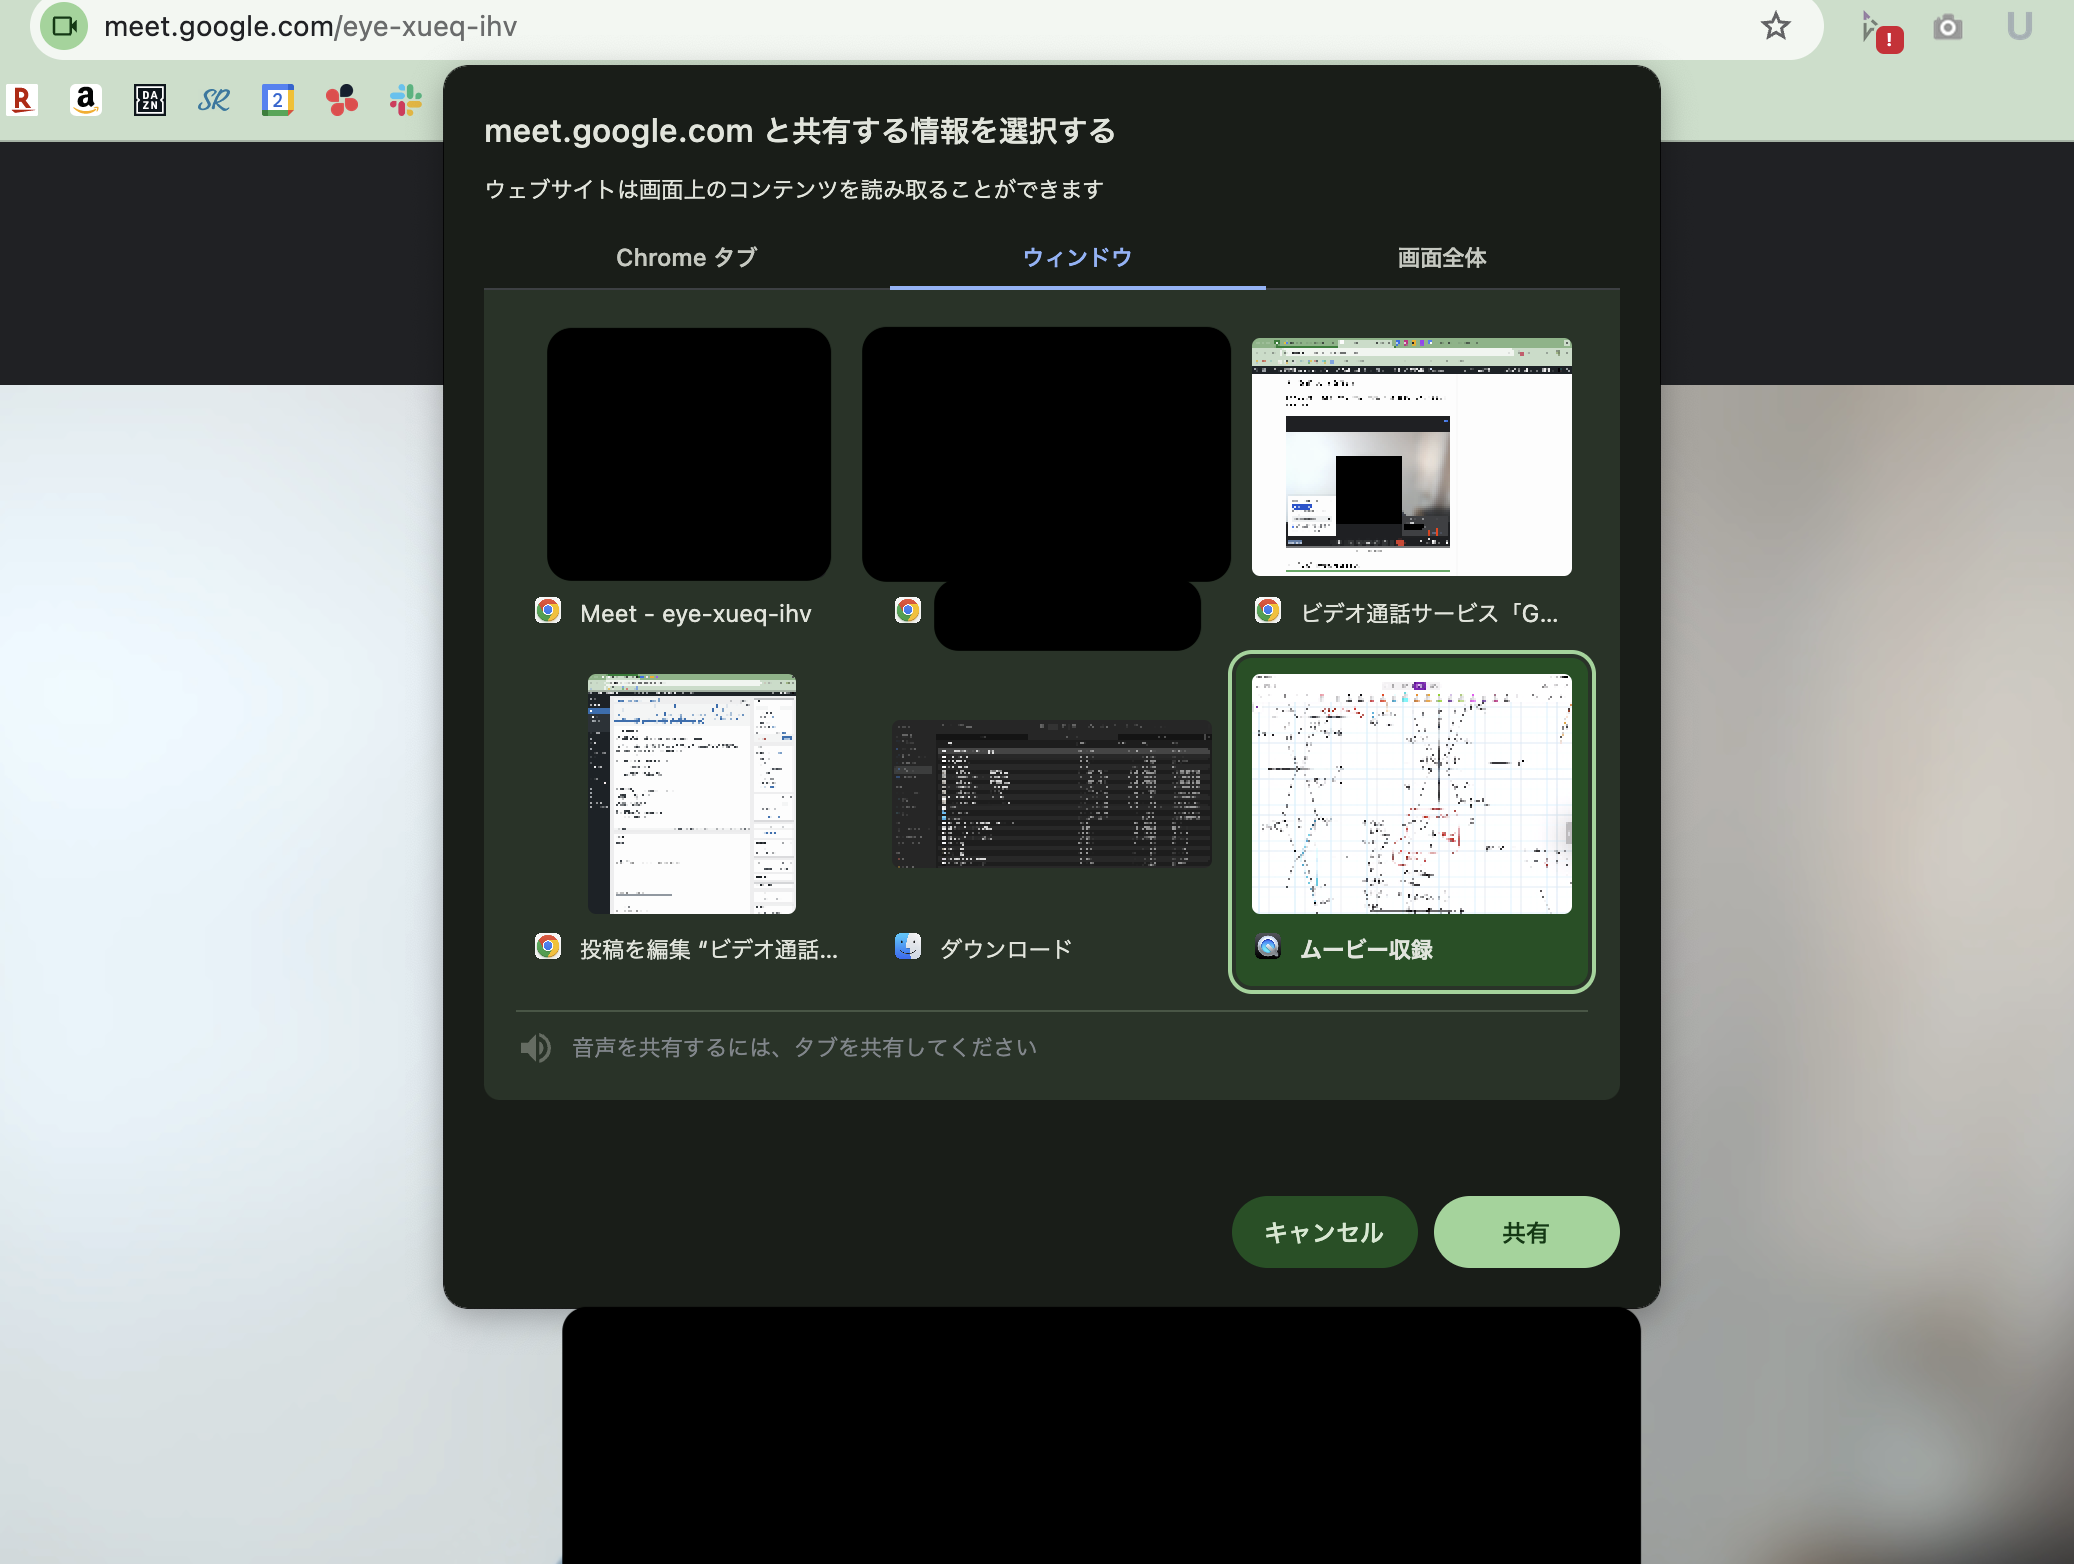
Task: Open the DAZN bookmark icon
Action: [150, 100]
